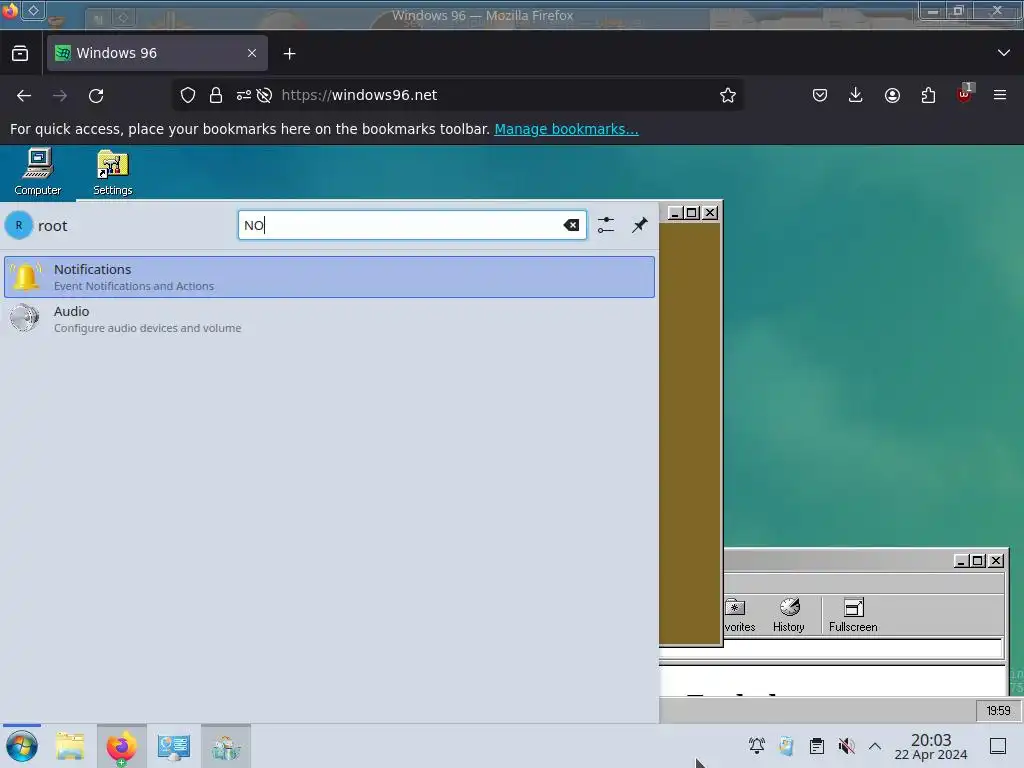
Task: Bookmark this page with the star
Action: click(728, 95)
